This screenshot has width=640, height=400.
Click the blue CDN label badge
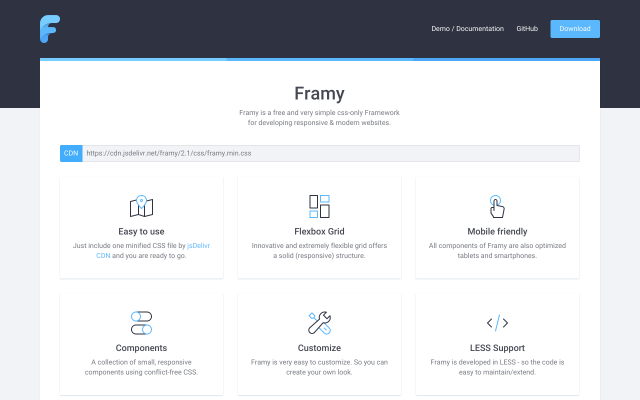[x=71, y=153]
